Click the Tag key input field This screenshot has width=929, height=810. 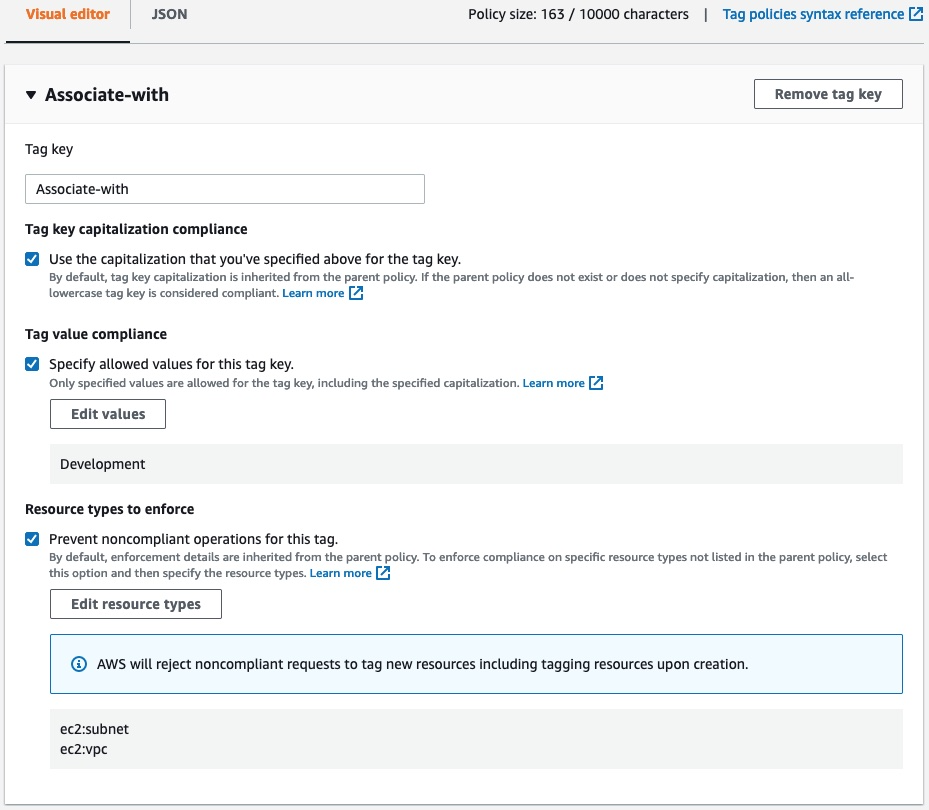(224, 188)
